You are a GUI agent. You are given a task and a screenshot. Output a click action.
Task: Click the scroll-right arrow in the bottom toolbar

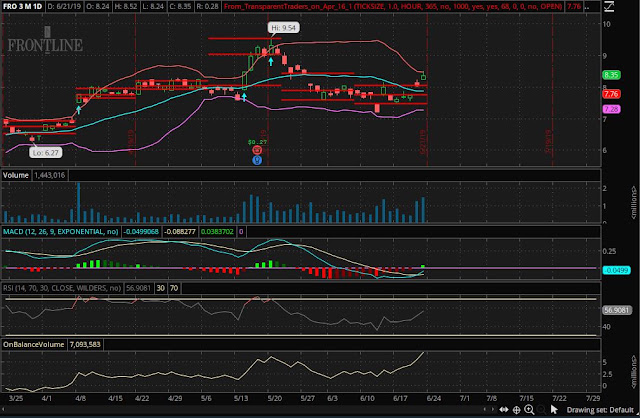[x=493, y=409]
